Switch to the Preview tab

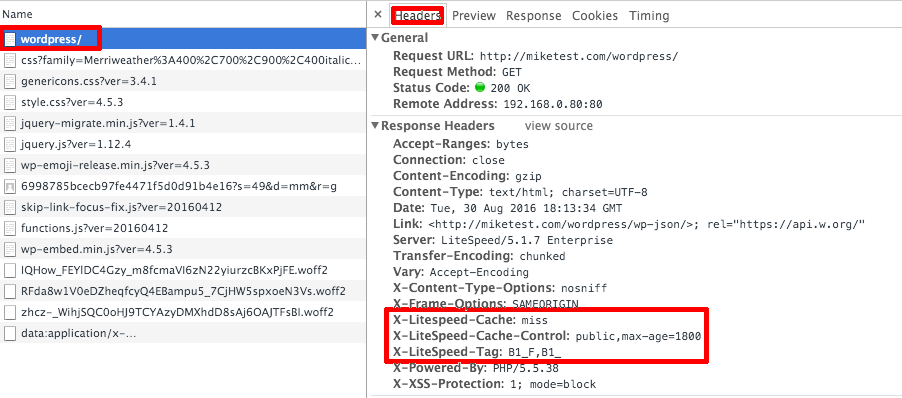tap(473, 16)
